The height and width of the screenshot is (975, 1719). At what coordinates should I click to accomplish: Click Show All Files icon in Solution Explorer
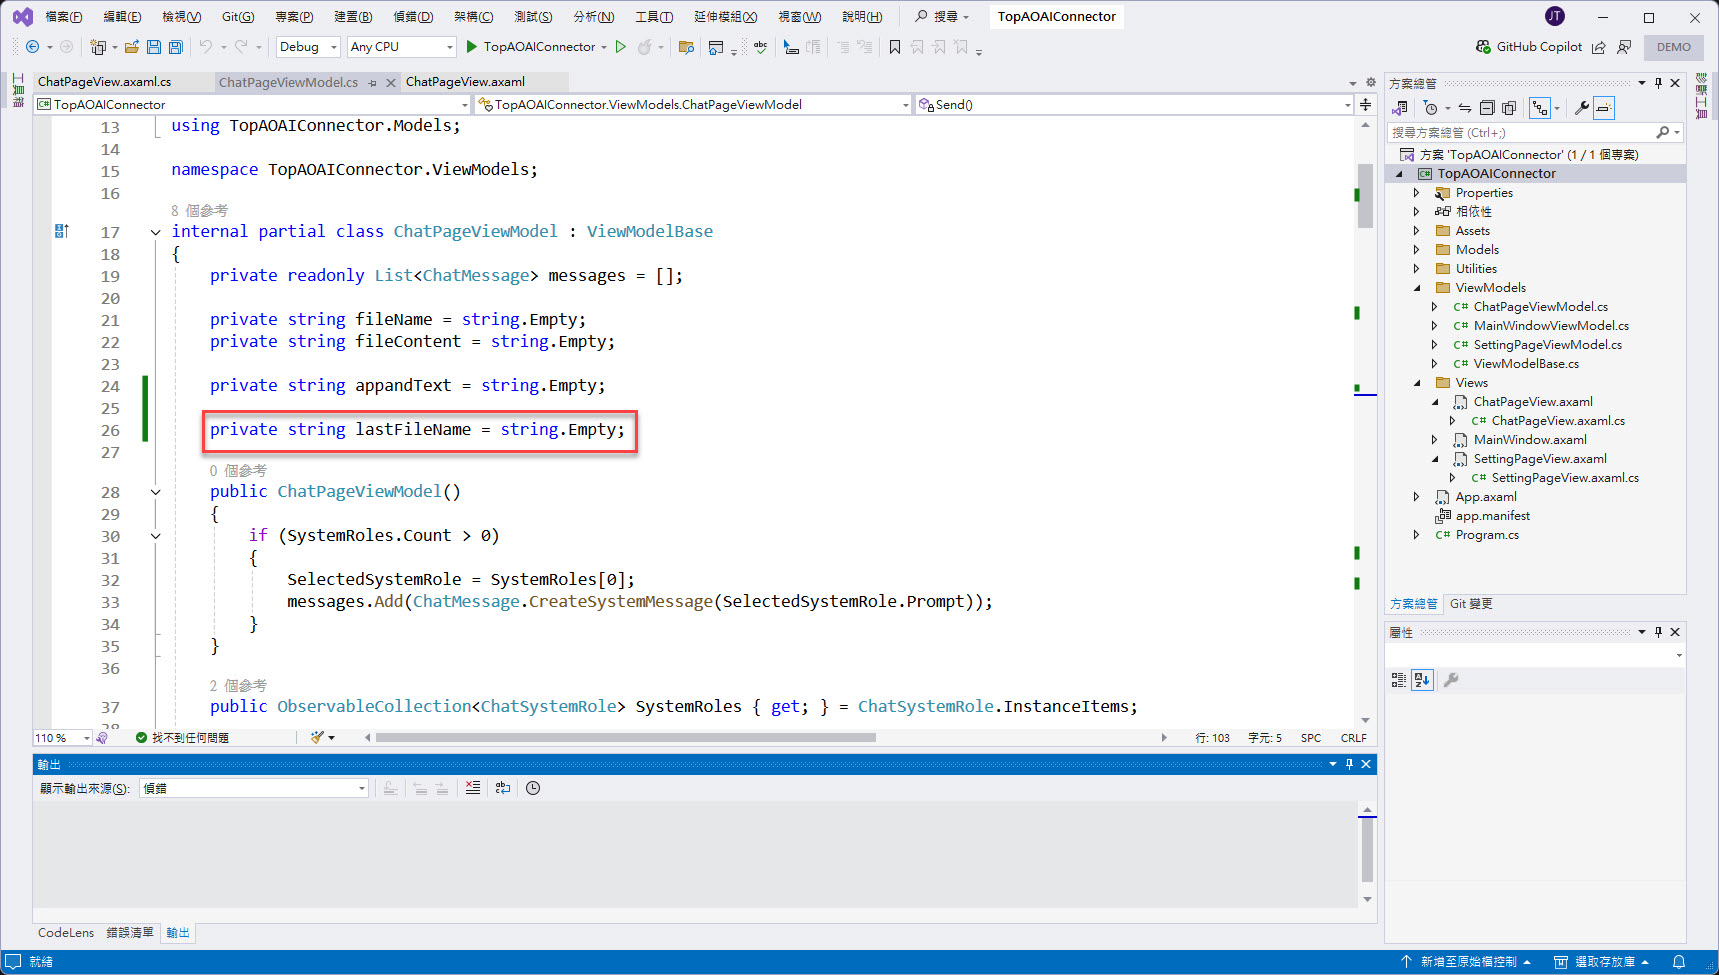[x=1509, y=108]
